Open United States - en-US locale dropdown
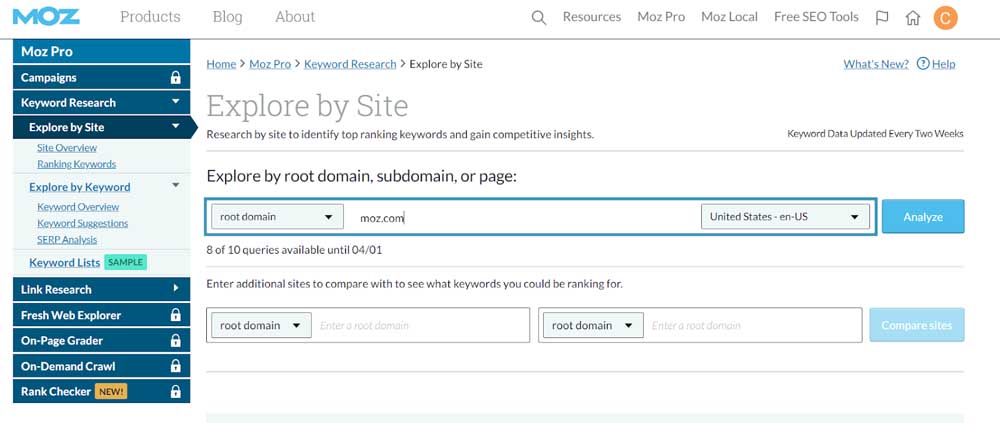Screen dimensions: 1000x423 pyautogui.click(x=784, y=217)
